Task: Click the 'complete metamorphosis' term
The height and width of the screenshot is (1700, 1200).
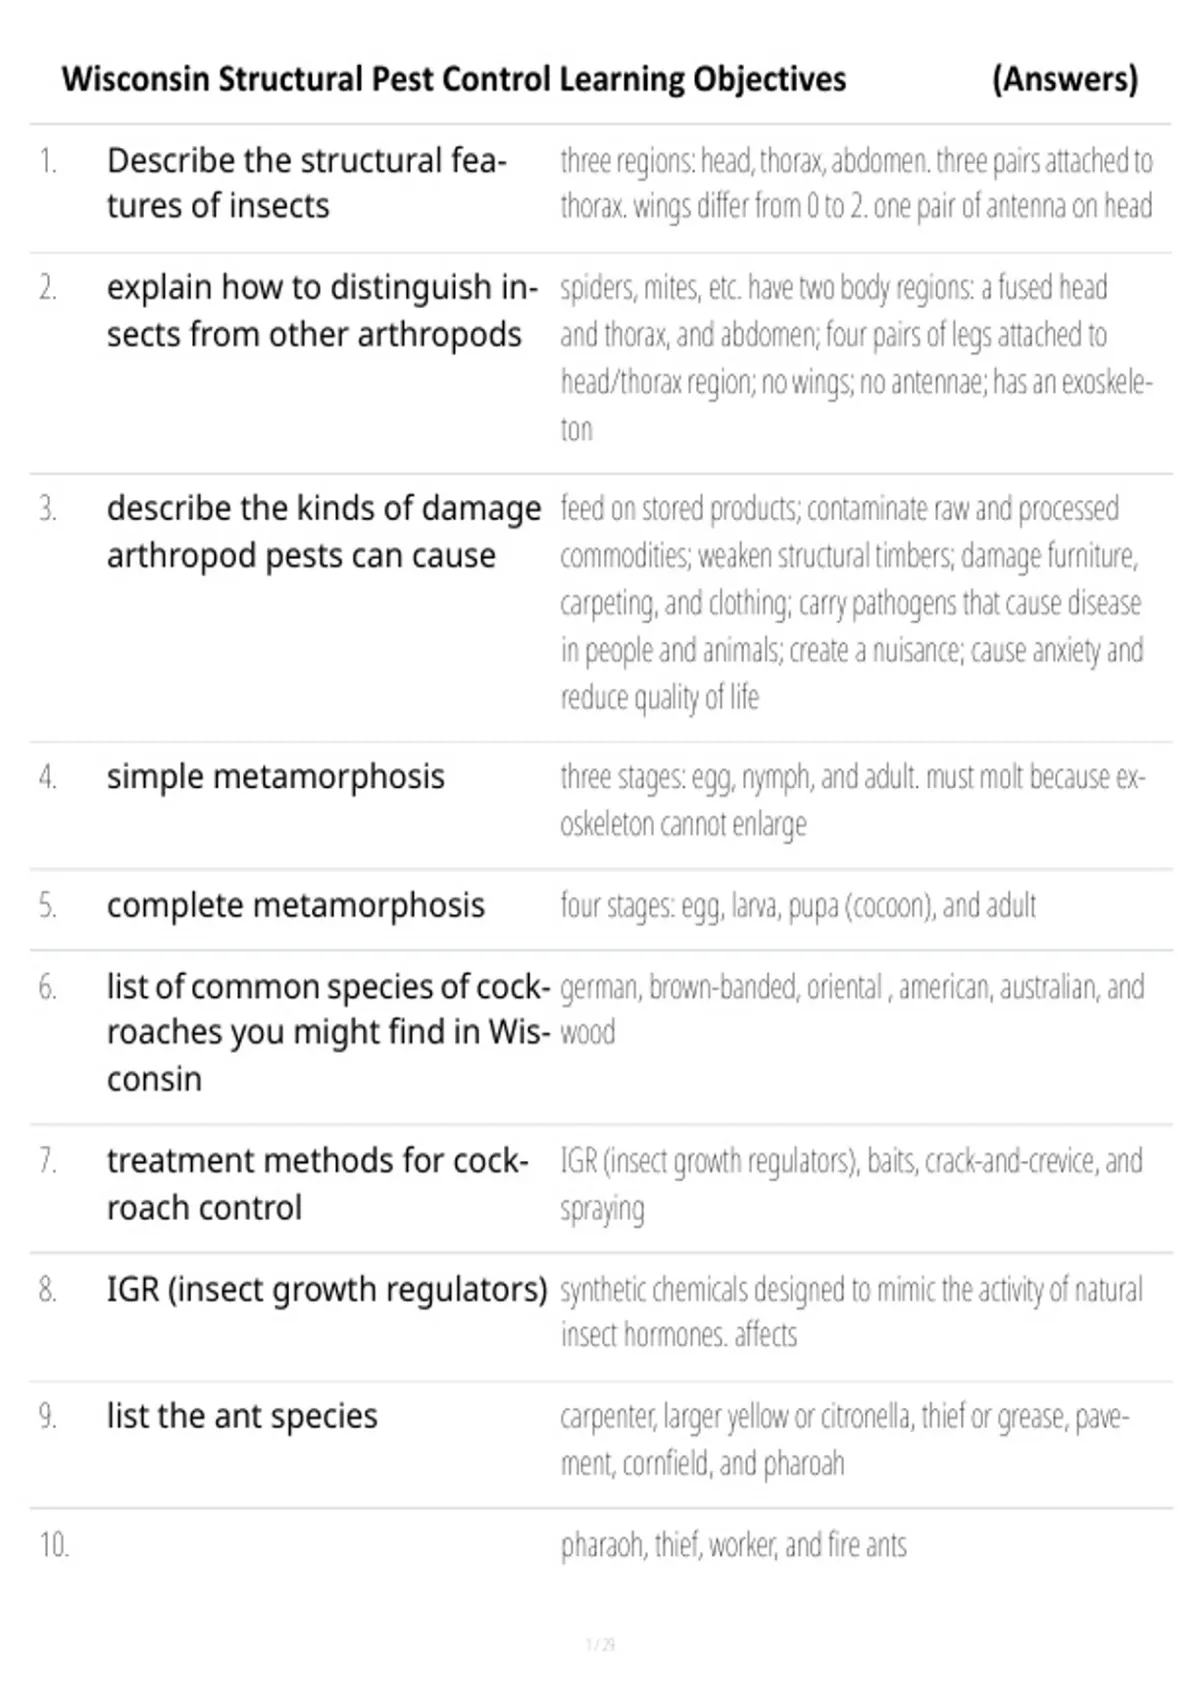Action: pos(296,905)
